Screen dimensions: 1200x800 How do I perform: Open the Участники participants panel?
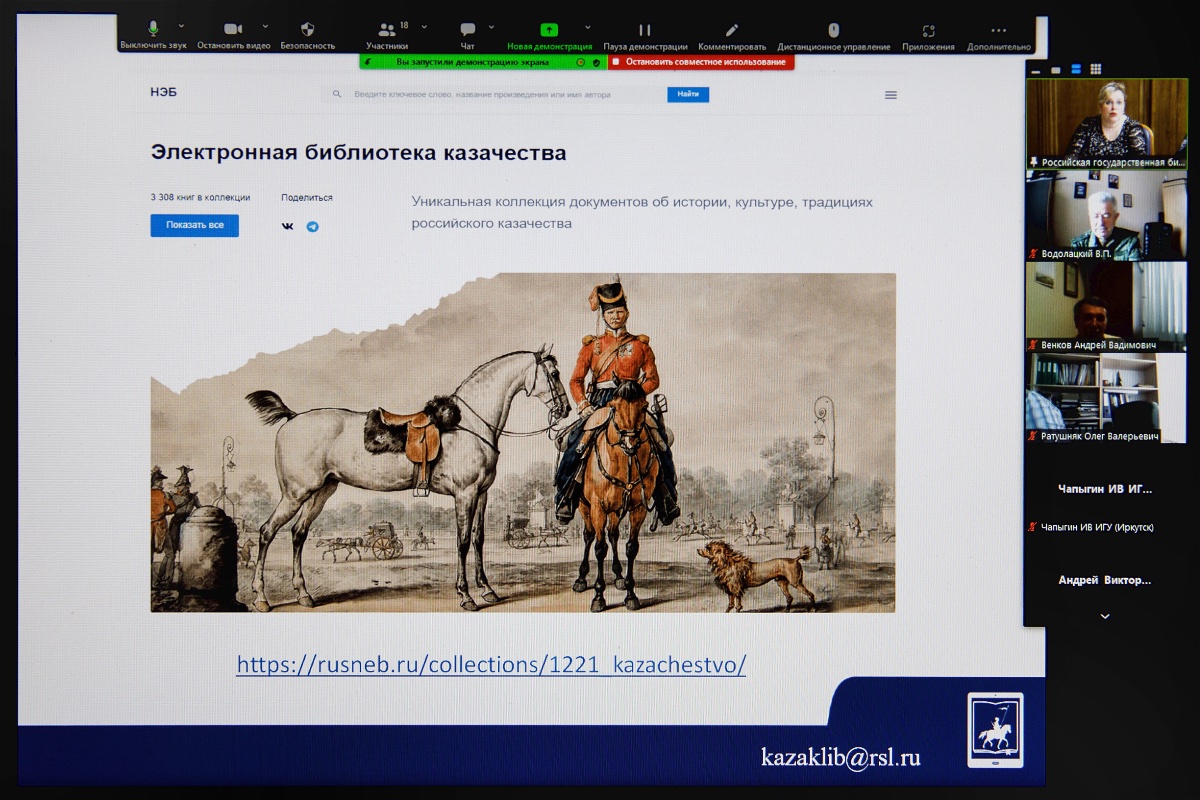pyautogui.click(x=387, y=30)
